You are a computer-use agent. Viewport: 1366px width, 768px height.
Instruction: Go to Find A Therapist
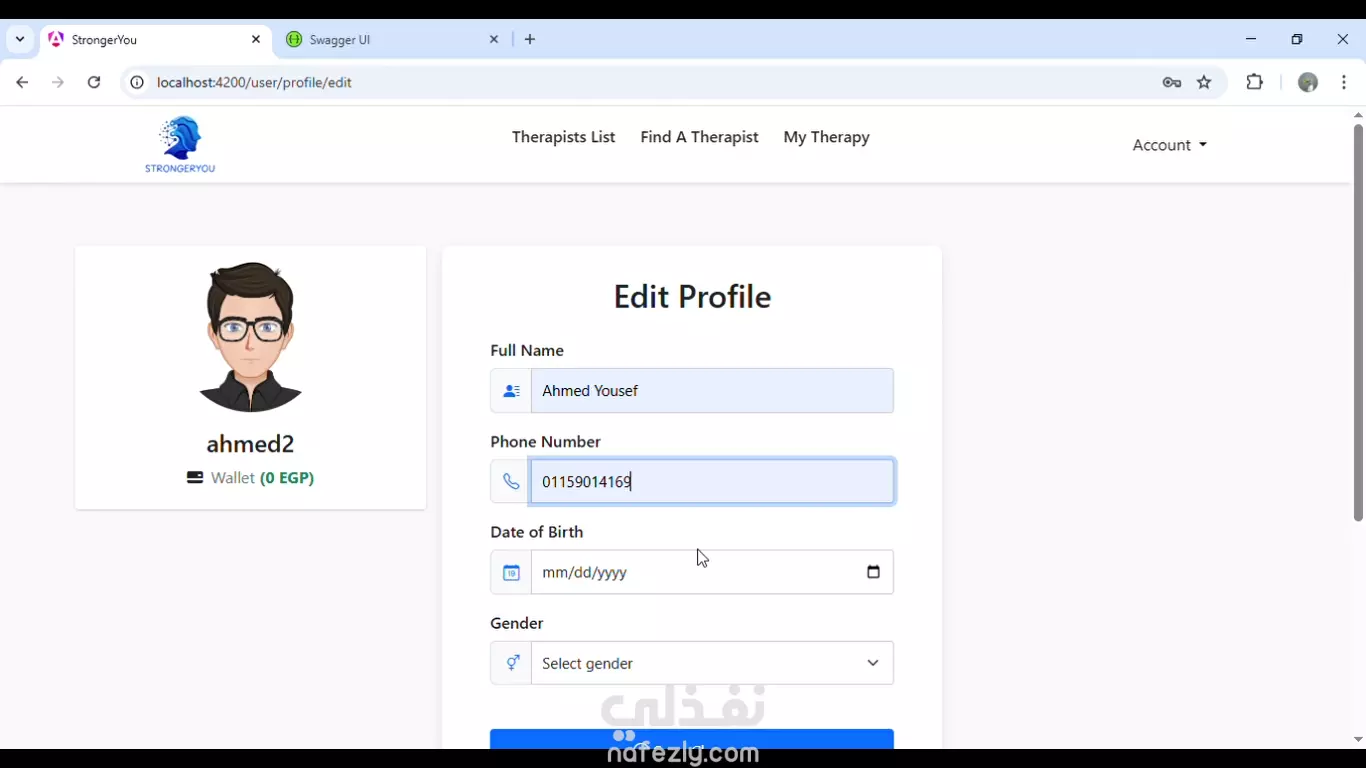[699, 137]
